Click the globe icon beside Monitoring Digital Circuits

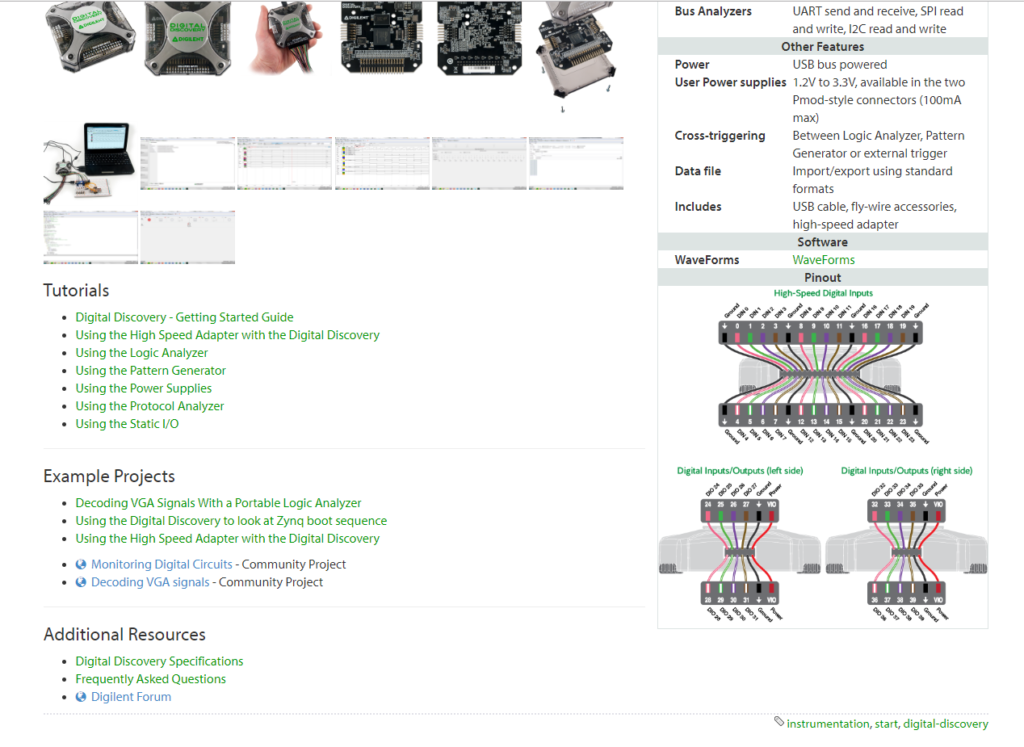point(81,564)
